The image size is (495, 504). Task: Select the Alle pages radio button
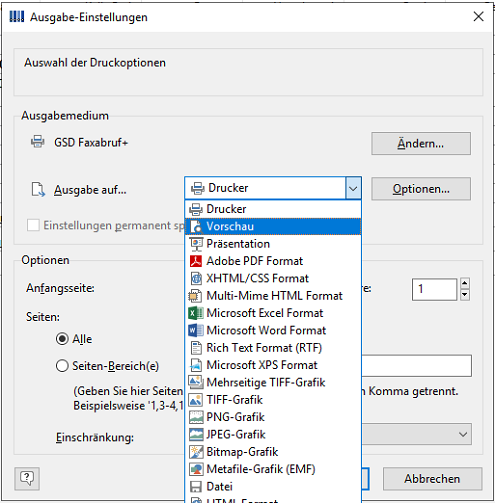click(62, 339)
